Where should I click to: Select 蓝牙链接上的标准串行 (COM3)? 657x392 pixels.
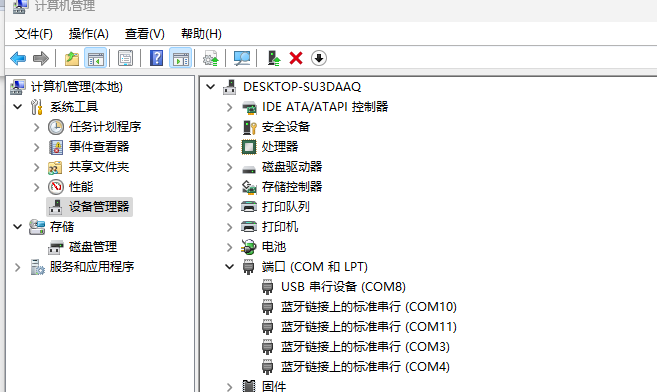pyautogui.click(x=365, y=347)
